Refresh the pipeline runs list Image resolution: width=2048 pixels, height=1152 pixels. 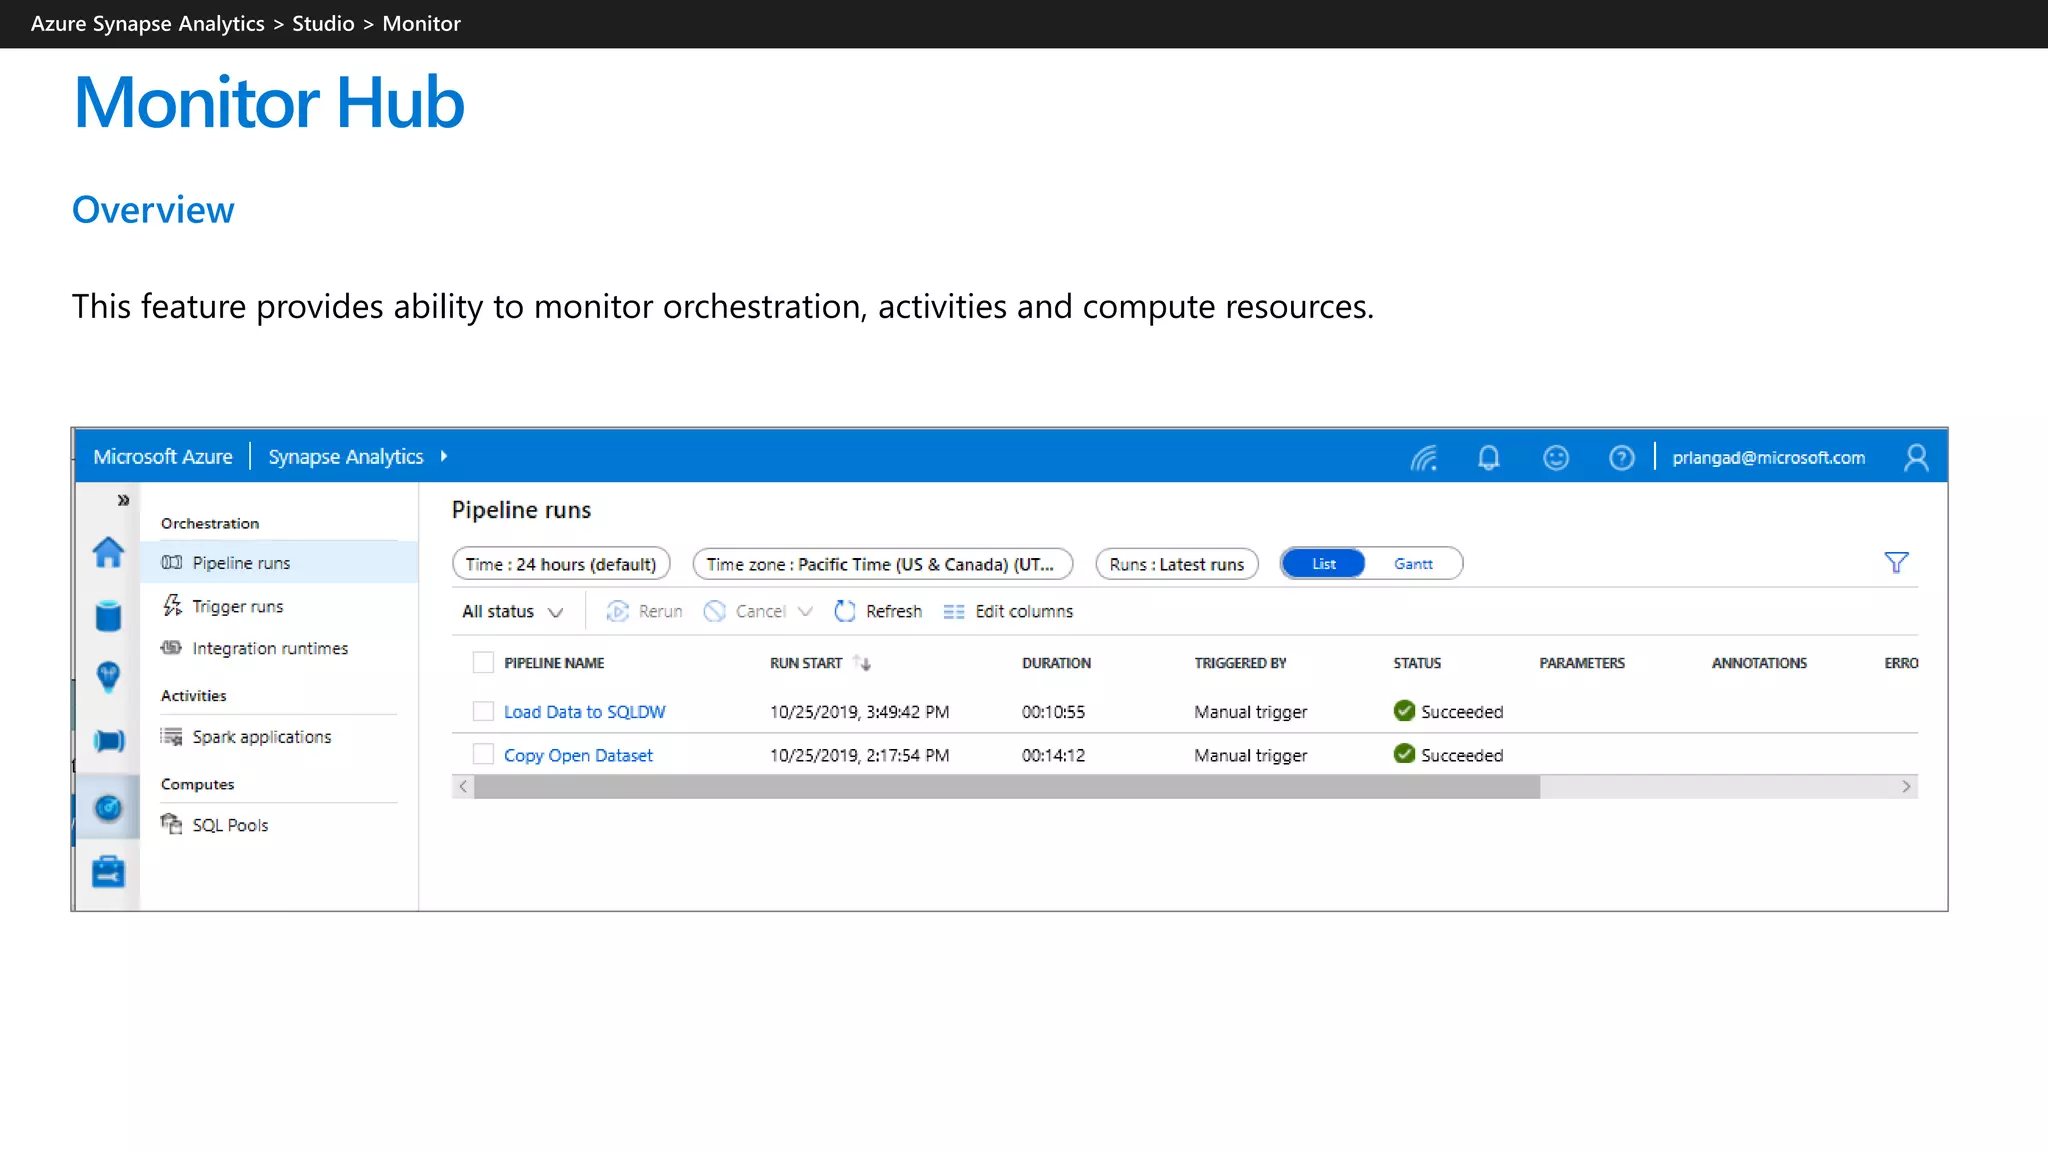pos(878,611)
